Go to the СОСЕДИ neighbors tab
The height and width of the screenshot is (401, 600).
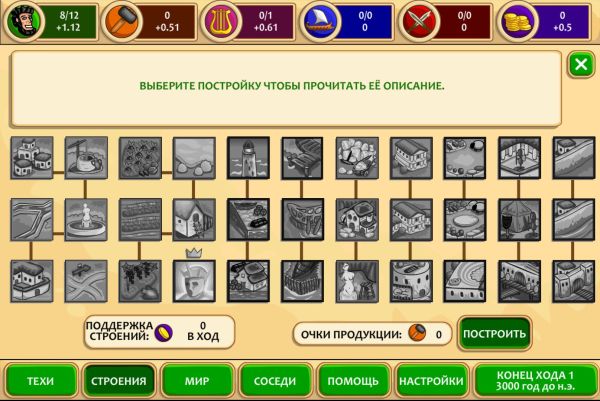275,381
